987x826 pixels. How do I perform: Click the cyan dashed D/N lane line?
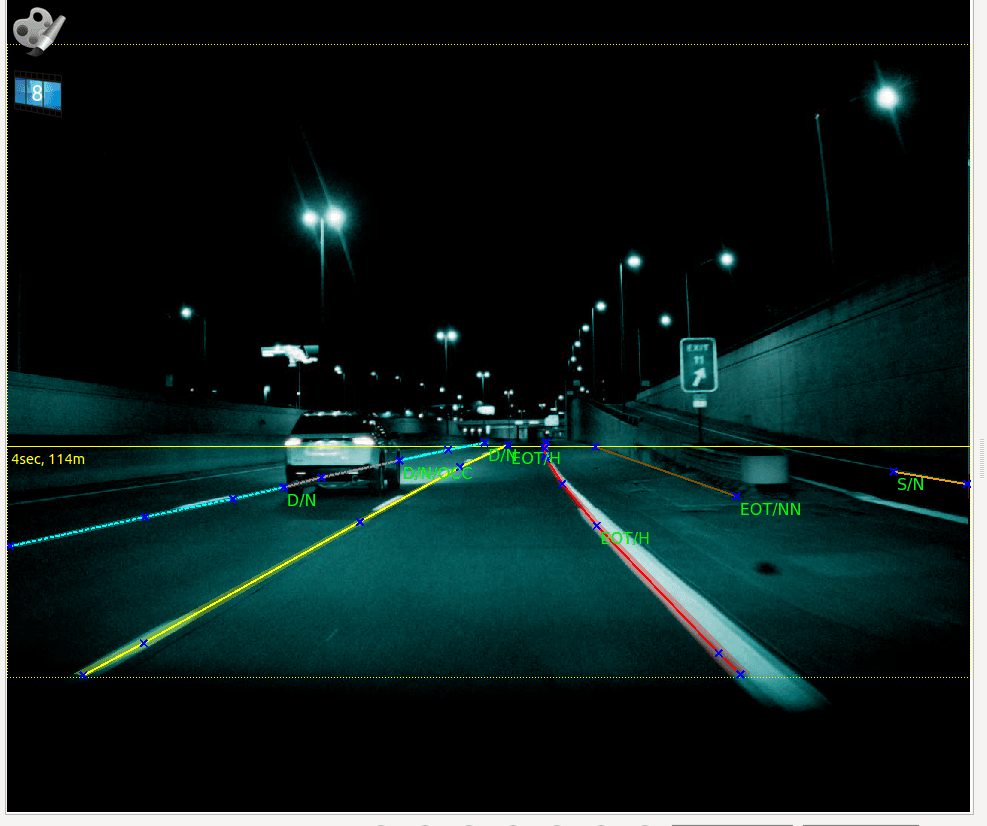[145, 517]
